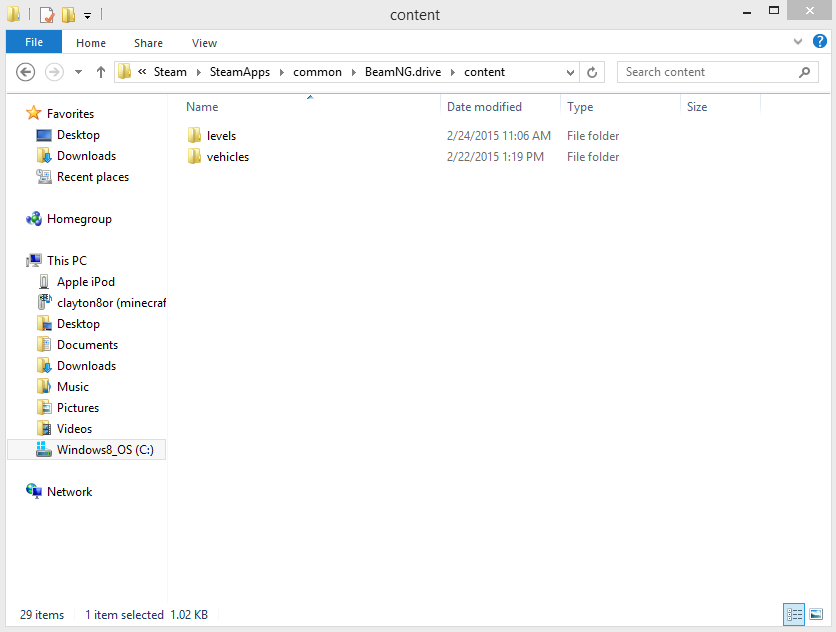The width and height of the screenshot is (836, 632).
Task: Switch to the Home ribbon tab
Action: 91,43
